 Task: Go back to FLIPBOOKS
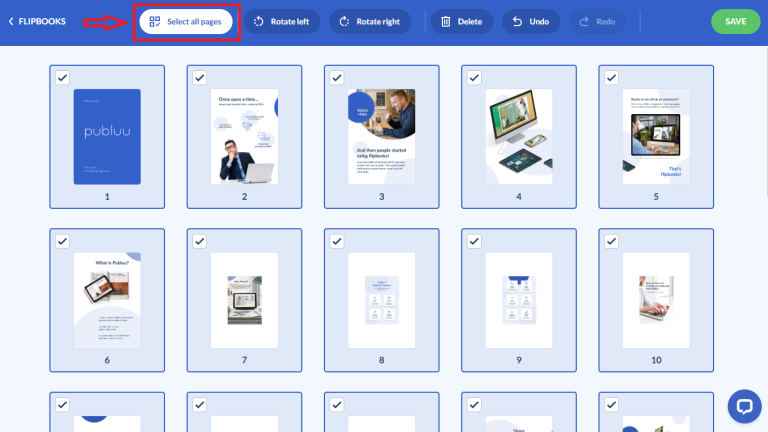[37, 22]
